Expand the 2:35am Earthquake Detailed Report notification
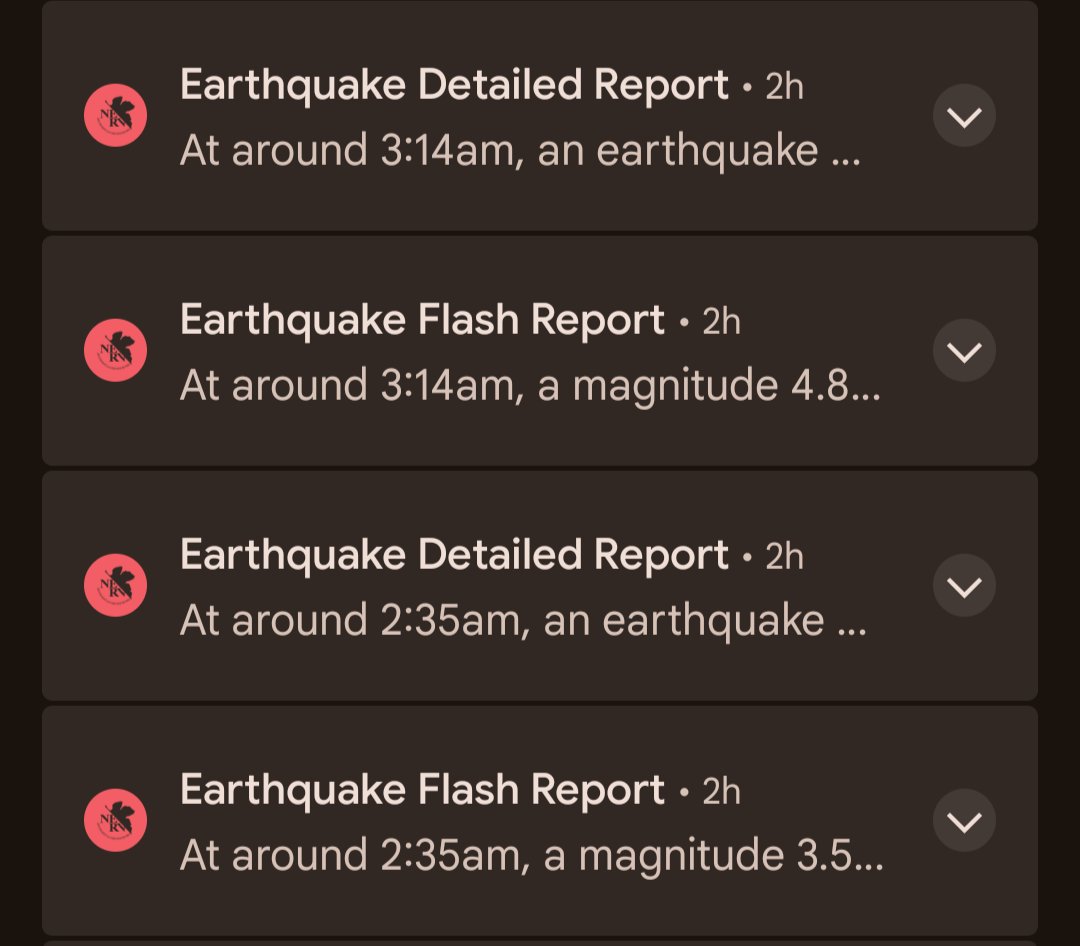The image size is (1080, 946). click(964, 586)
